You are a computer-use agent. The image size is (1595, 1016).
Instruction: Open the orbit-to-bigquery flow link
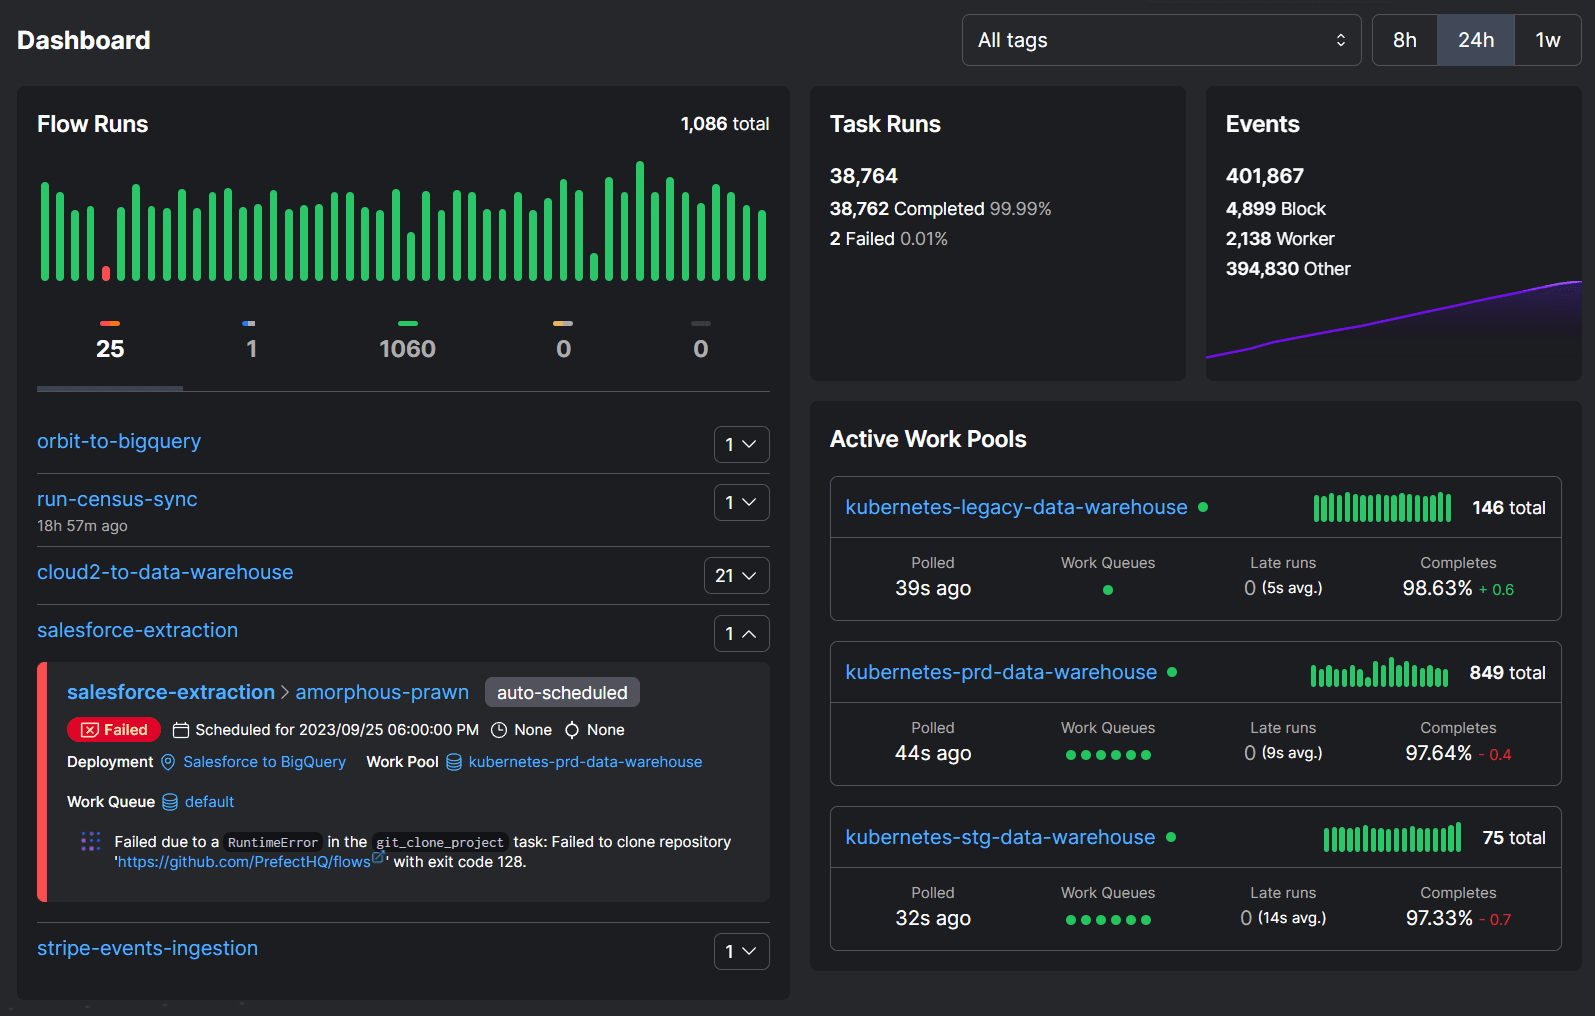point(119,441)
